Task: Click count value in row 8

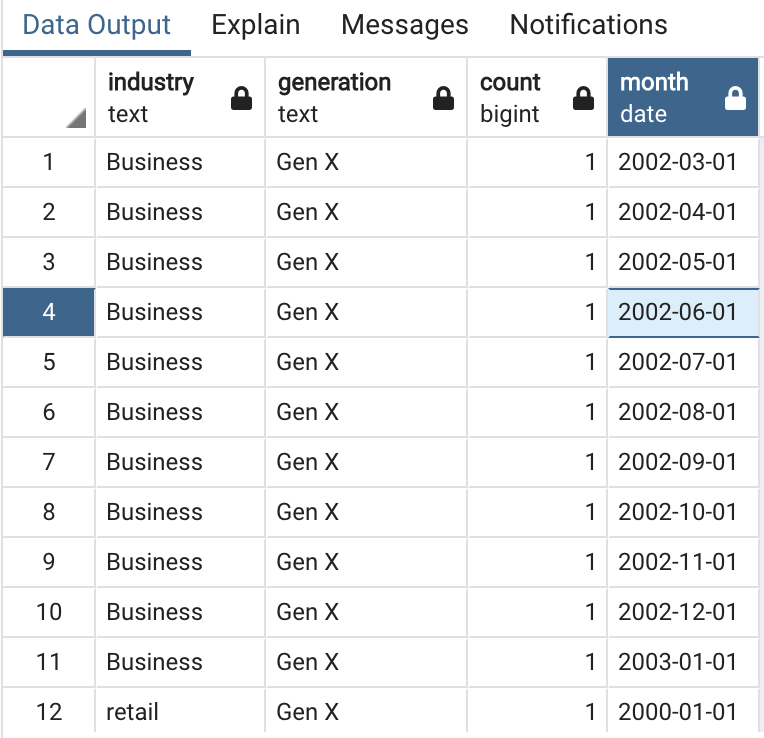Action: (537, 512)
